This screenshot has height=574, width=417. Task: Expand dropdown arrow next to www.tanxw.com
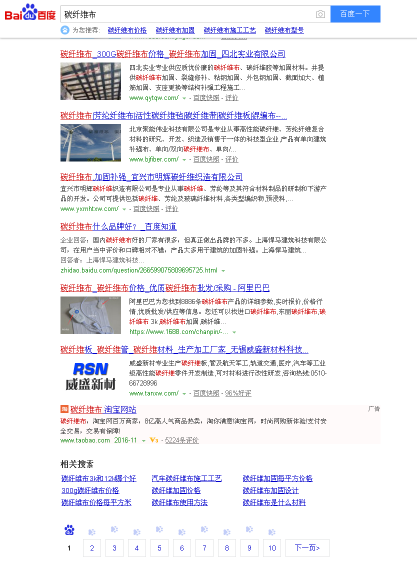point(184,394)
